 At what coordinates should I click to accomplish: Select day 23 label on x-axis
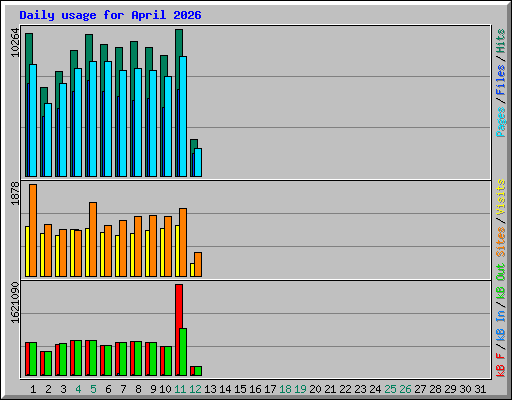point(360,389)
